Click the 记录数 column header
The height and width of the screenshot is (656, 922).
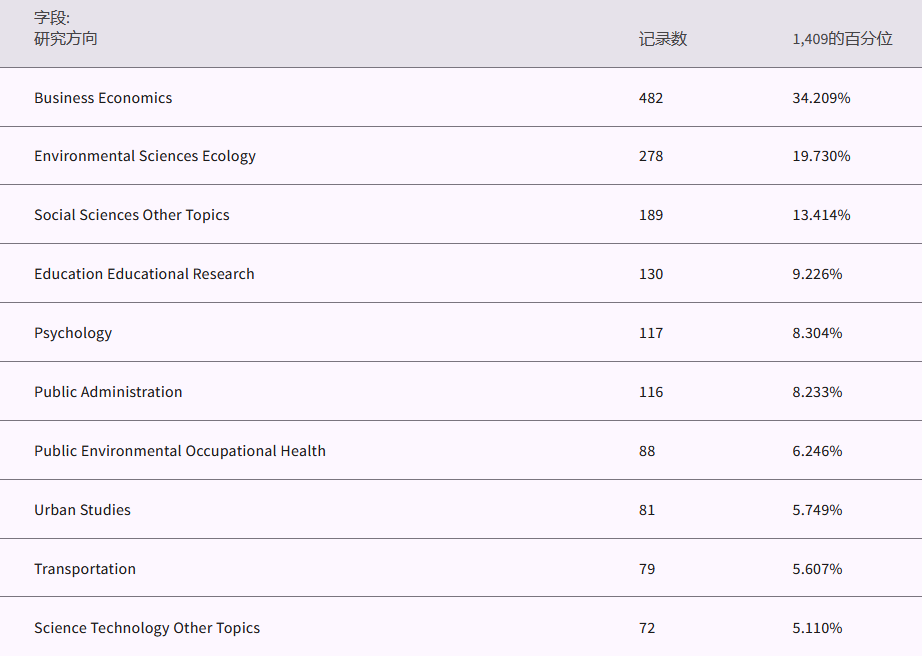(x=663, y=39)
